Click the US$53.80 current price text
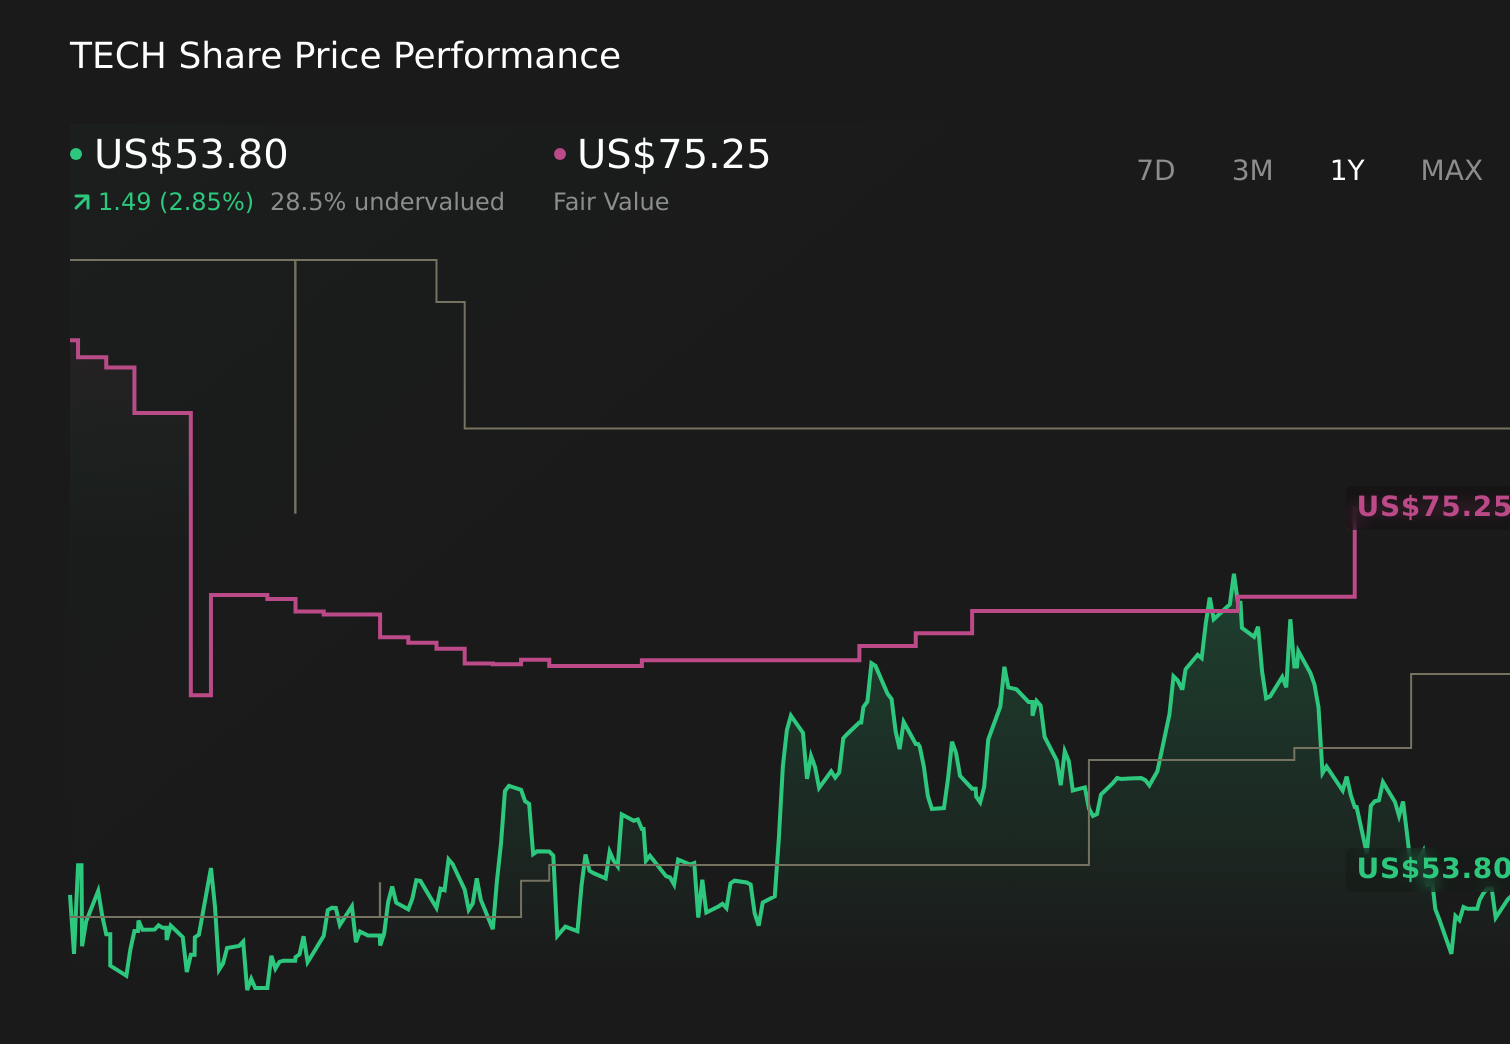This screenshot has width=1510, height=1044. click(x=190, y=154)
